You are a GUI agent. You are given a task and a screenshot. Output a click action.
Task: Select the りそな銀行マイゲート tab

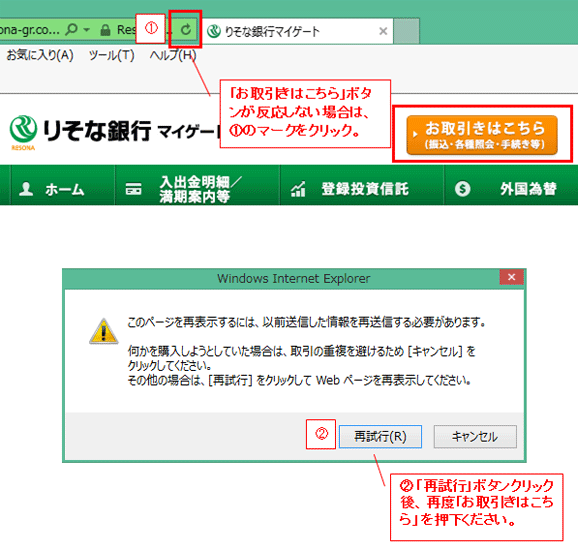coord(297,31)
